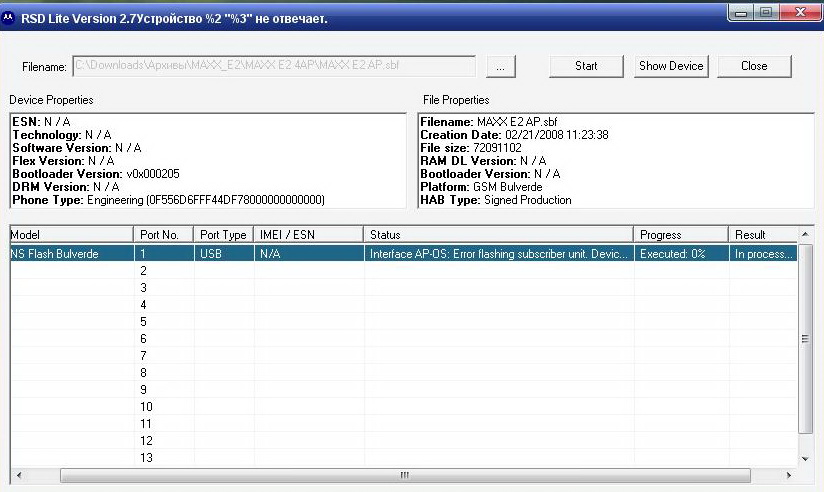The image size is (824, 492).
Task: Click the Close button beside Show Device
Action: pyautogui.click(x=754, y=66)
